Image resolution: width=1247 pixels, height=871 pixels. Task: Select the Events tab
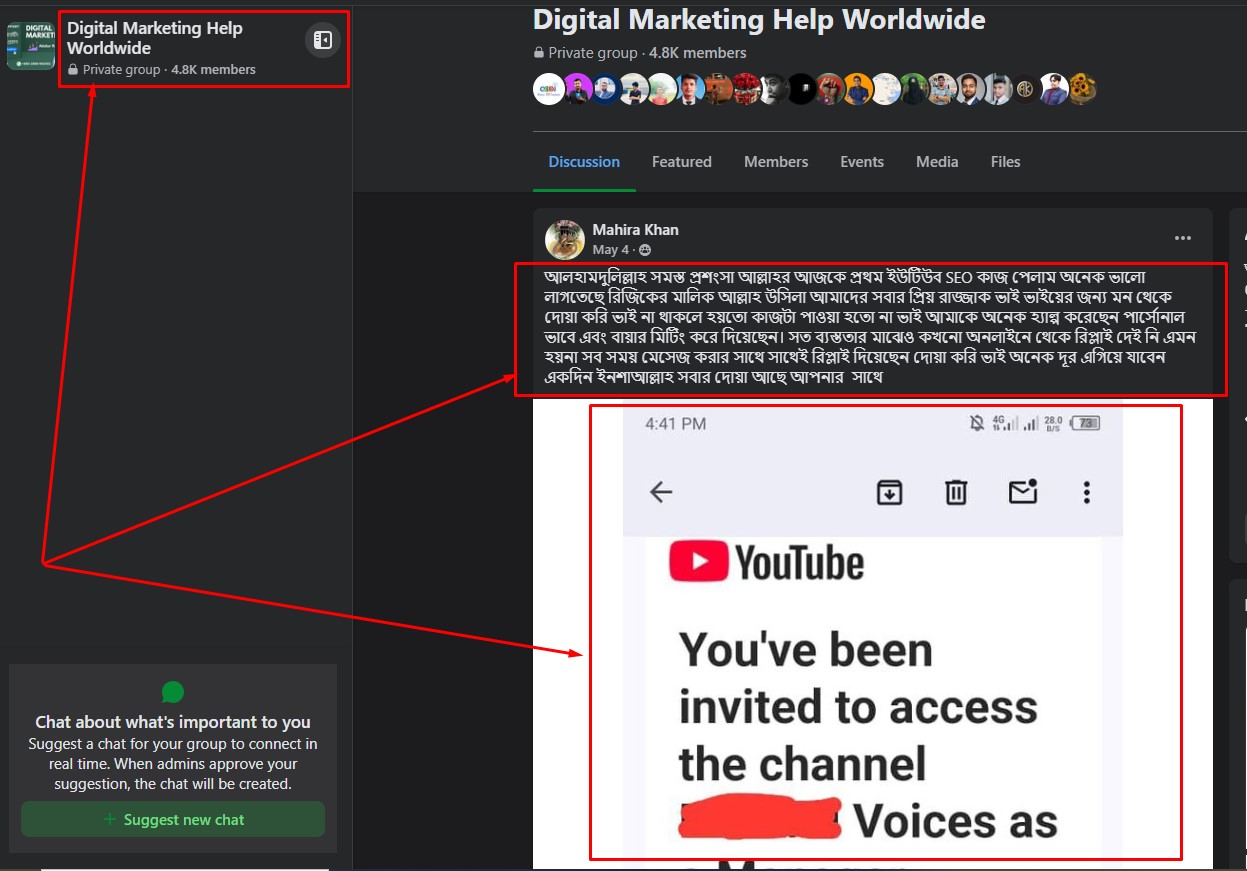coord(862,162)
